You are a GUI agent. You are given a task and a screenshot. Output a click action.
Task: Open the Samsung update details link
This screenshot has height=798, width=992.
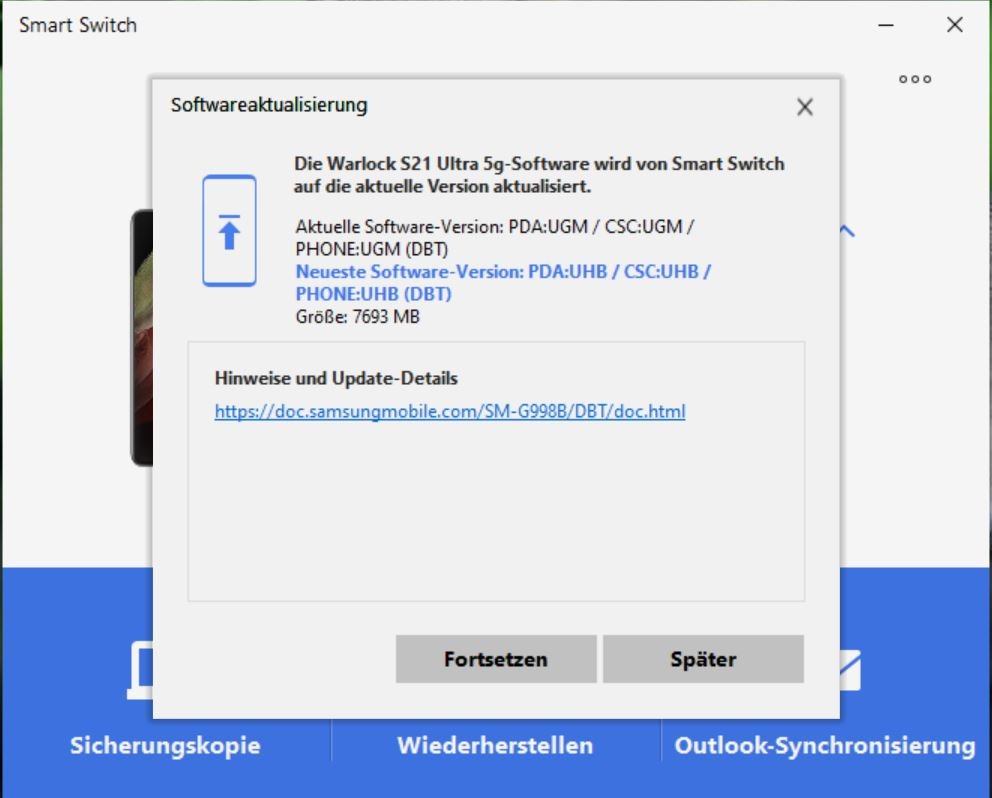[x=450, y=411]
